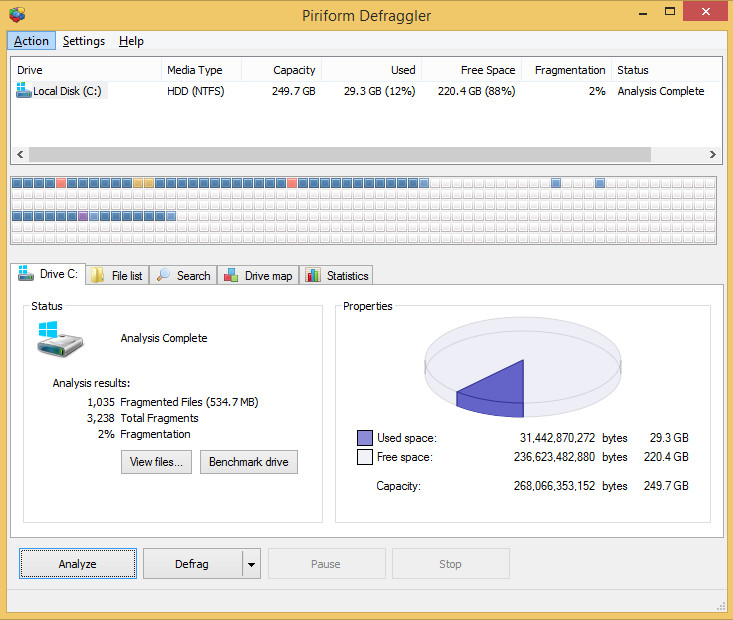The width and height of the screenshot is (733, 620).
Task: Close the Piriform Defraggler window
Action: [705, 11]
